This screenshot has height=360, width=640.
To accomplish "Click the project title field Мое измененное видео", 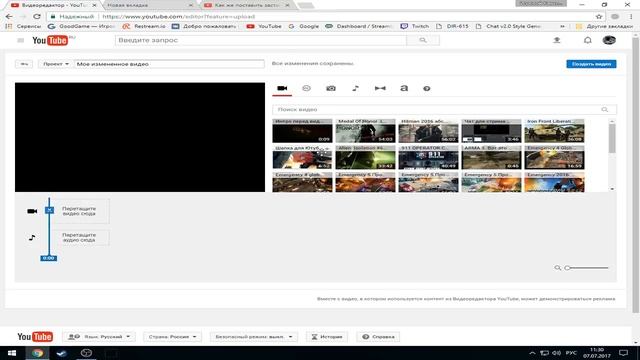I will (x=169, y=64).
